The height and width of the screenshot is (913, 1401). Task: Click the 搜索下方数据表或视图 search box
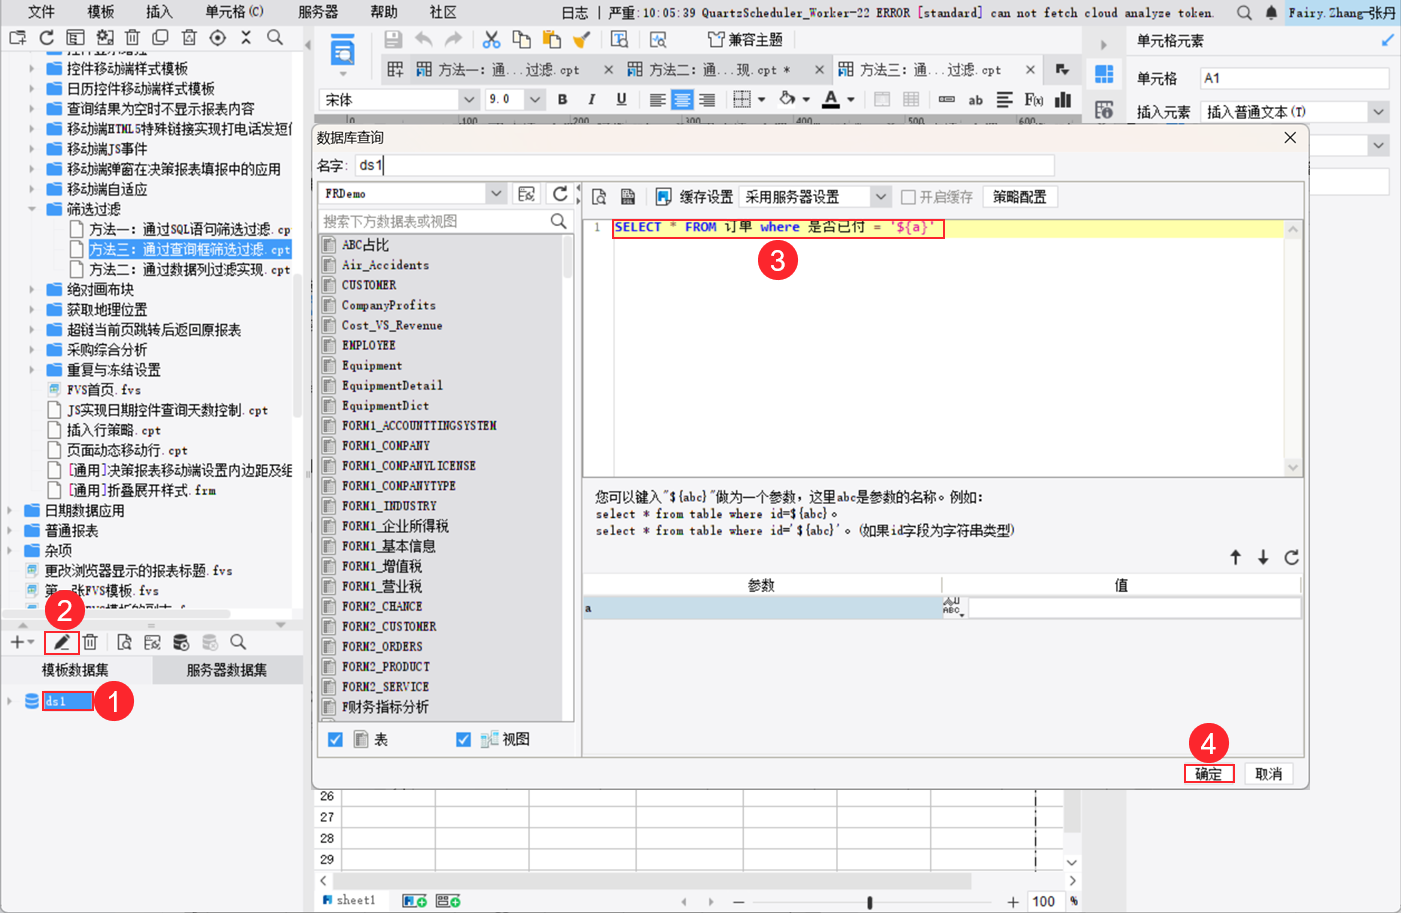[445, 221]
